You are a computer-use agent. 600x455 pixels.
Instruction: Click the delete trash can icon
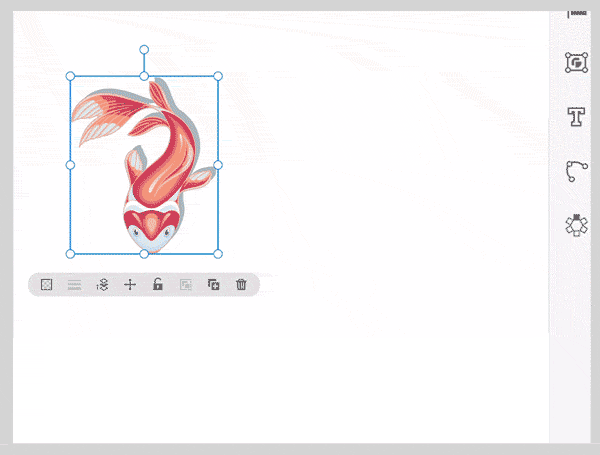tap(241, 285)
